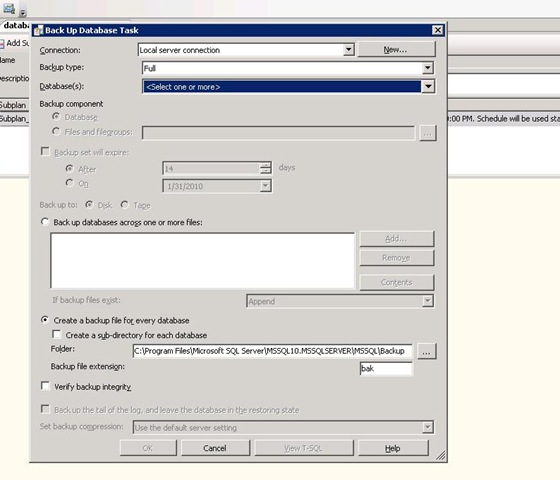
Task: Open the Backup type dropdown
Action: tap(428, 68)
